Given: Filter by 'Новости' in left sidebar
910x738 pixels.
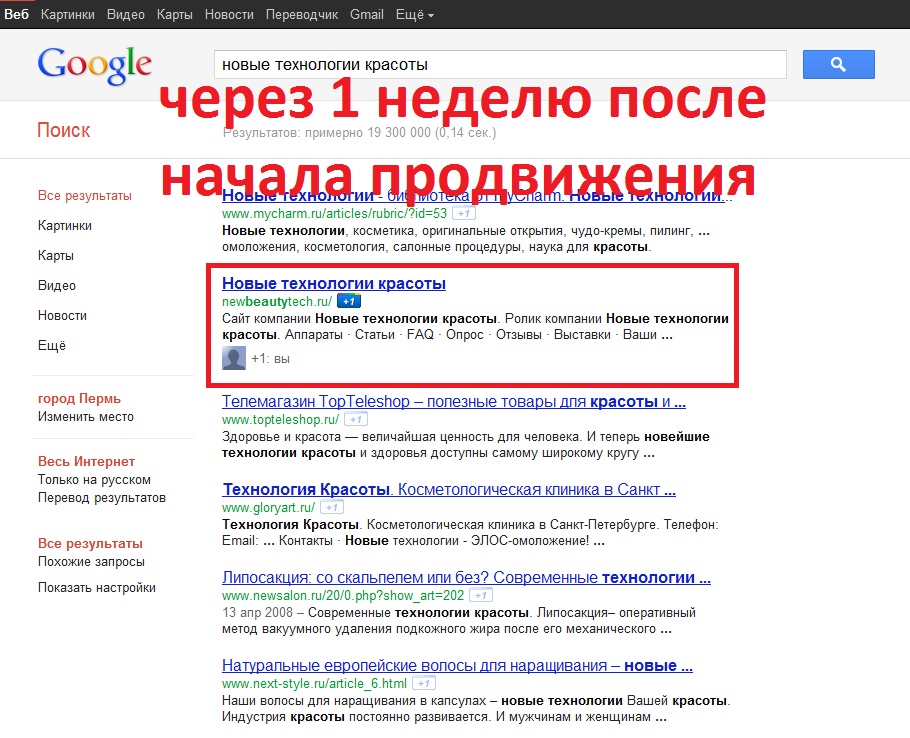Looking at the screenshot, I should tap(62, 316).
